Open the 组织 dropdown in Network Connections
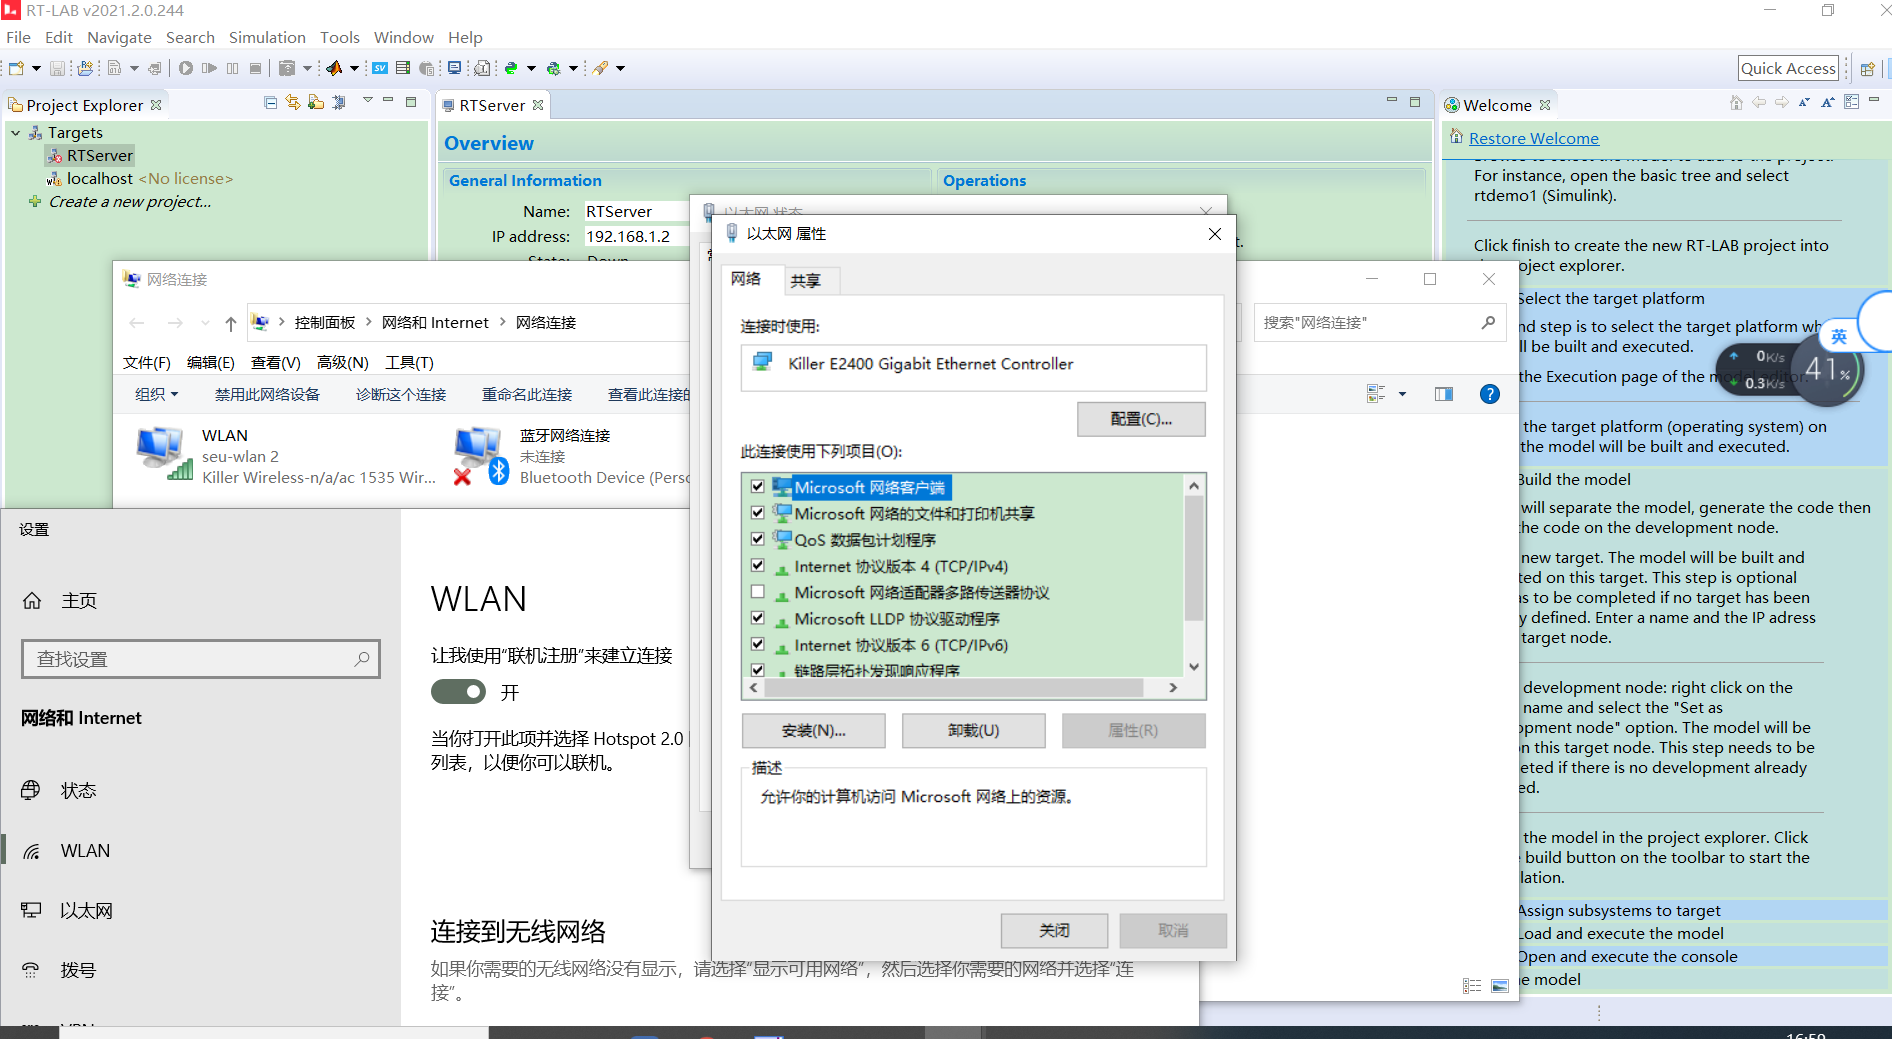 pos(156,394)
